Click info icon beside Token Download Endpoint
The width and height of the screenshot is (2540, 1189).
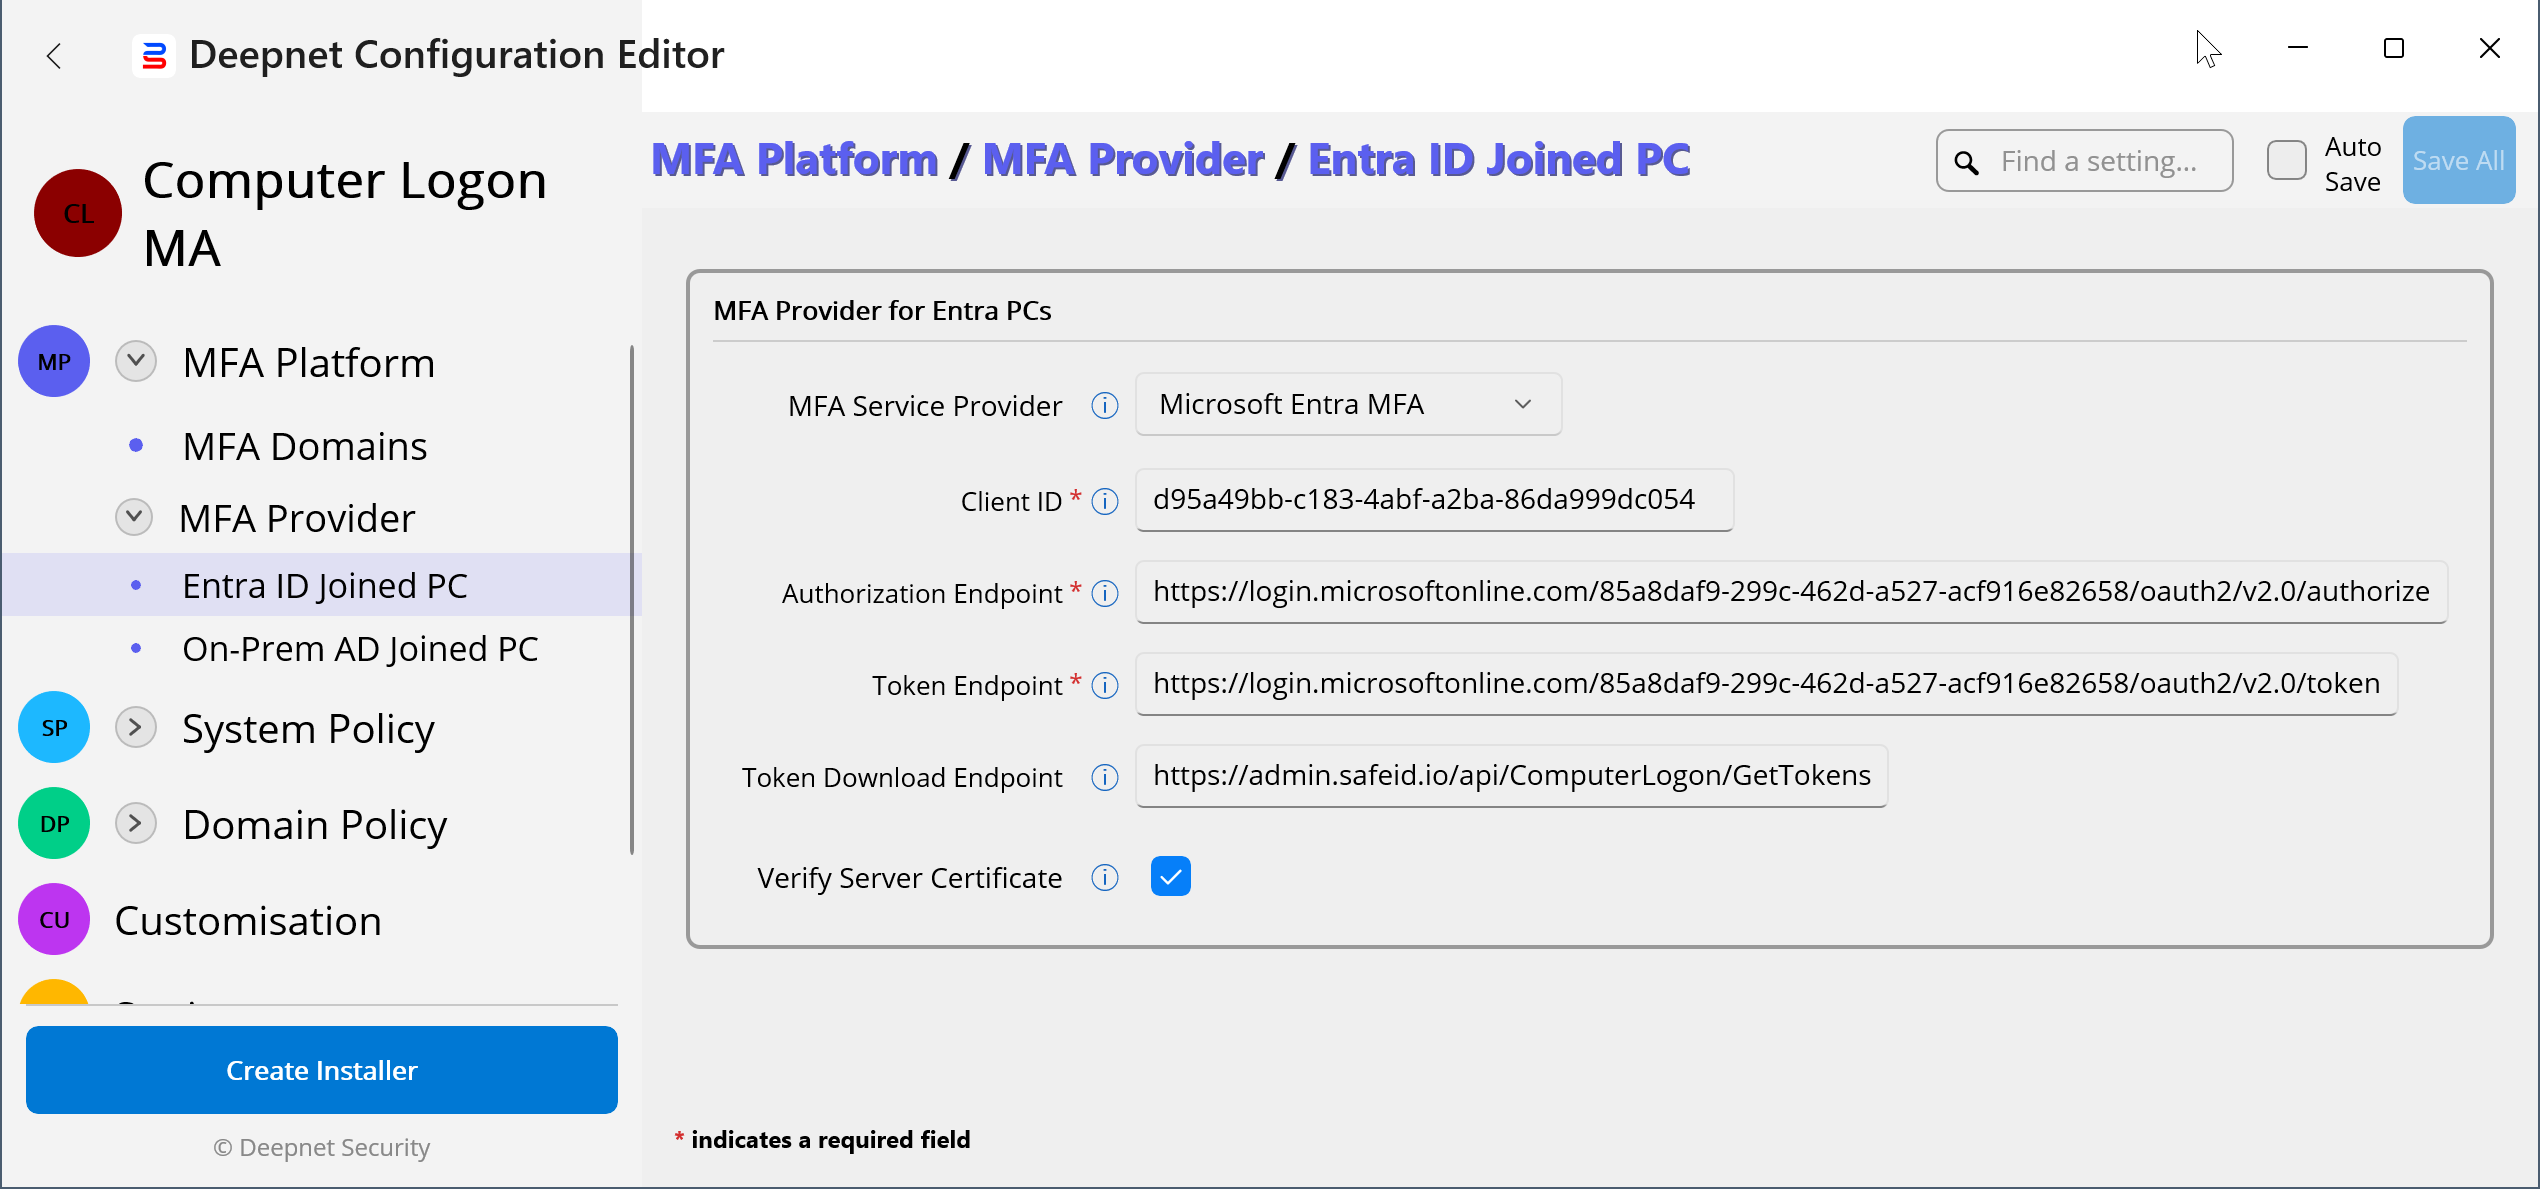click(x=1104, y=777)
